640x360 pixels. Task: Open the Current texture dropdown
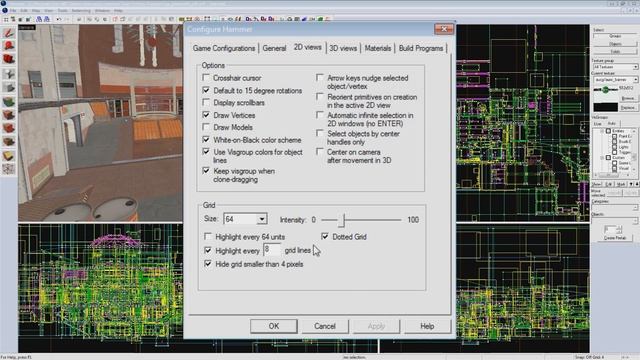(x=636, y=80)
